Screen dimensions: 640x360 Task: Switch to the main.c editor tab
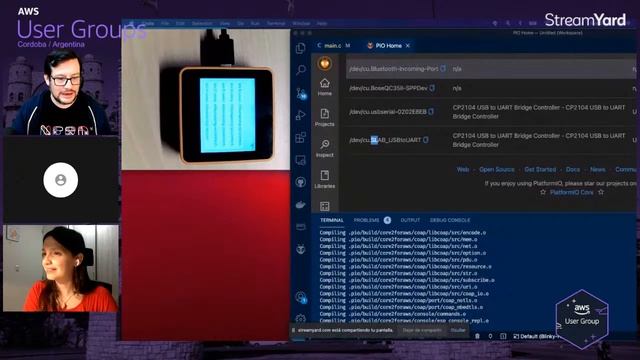[333, 46]
